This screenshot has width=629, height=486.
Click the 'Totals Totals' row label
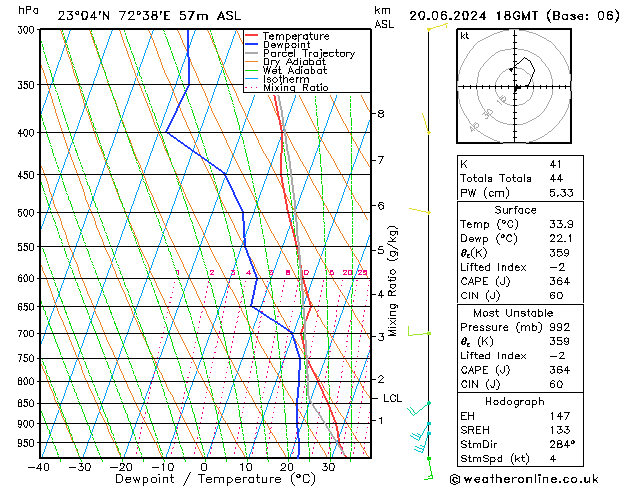[495, 178]
